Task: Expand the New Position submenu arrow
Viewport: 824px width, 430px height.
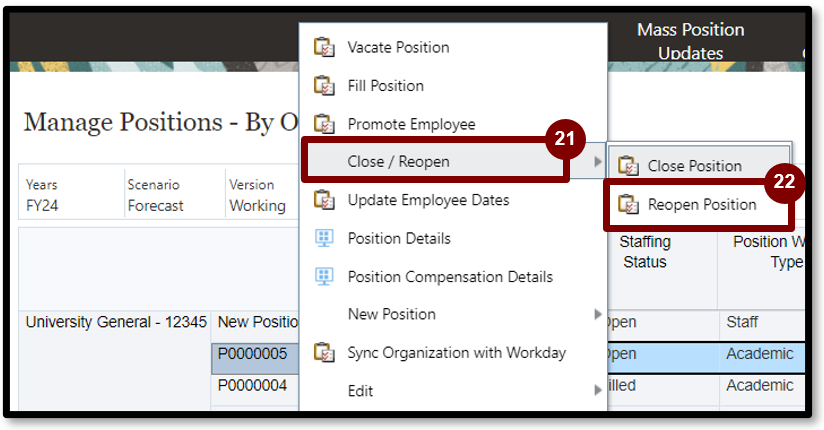Action: point(598,315)
